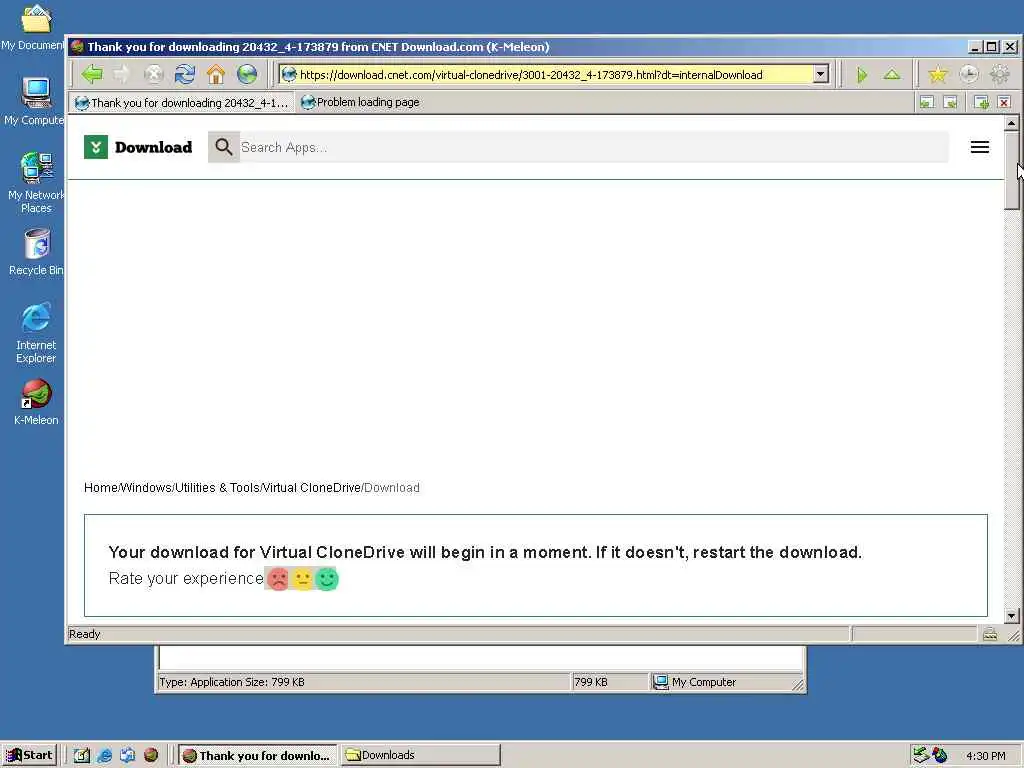Open the Windows breadcrumb link
This screenshot has width=1024, height=768.
(x=146, y=488)
